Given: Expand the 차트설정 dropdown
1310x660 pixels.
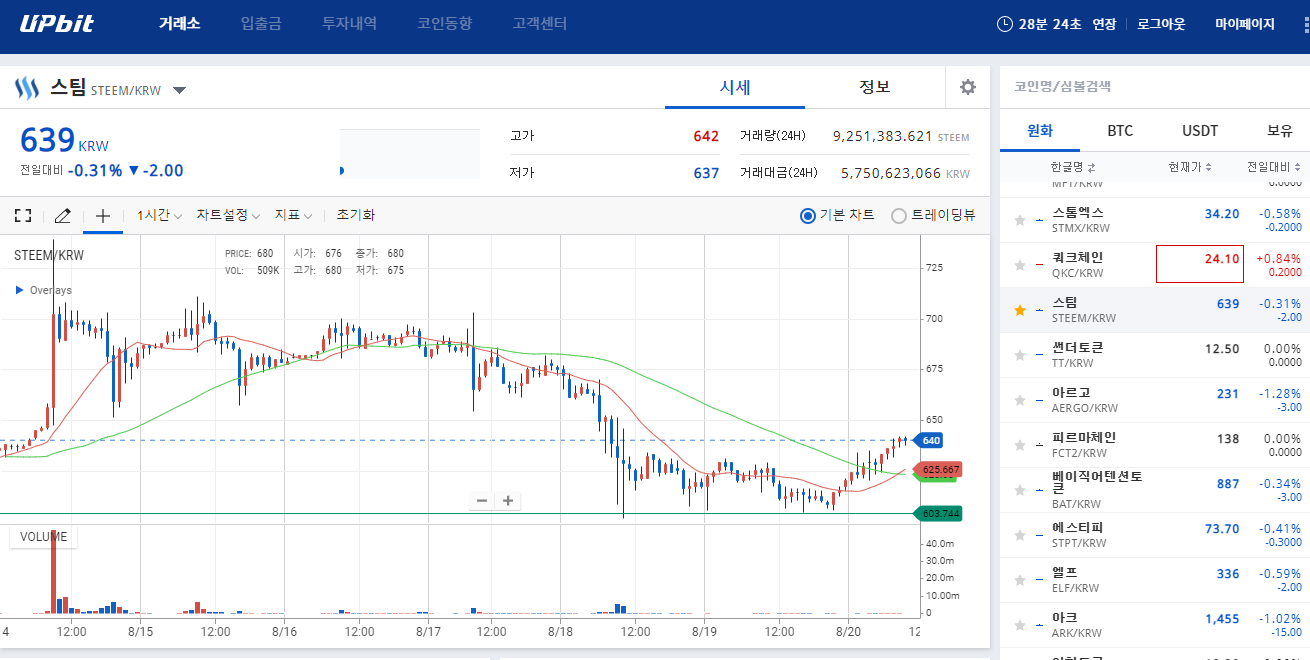Looking at the screenshot, I should pos(227,215).
